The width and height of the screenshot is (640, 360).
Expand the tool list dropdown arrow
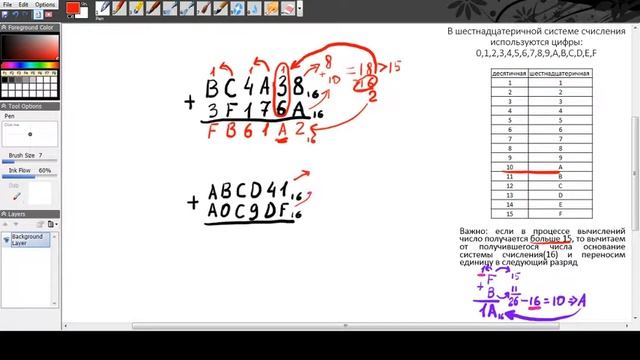tap(300, 9)
